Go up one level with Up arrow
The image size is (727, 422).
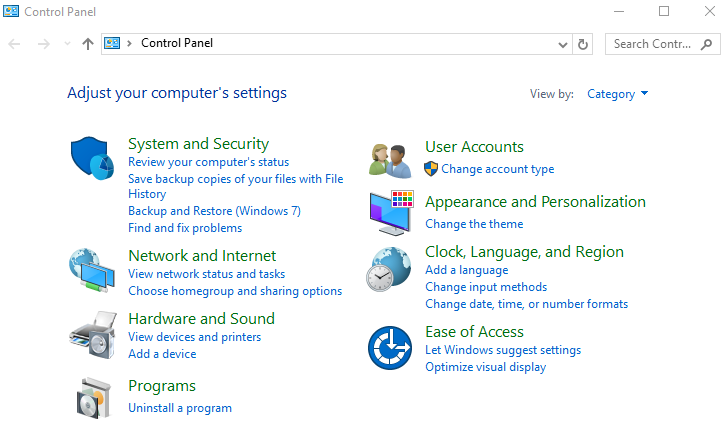click(88, 44)
